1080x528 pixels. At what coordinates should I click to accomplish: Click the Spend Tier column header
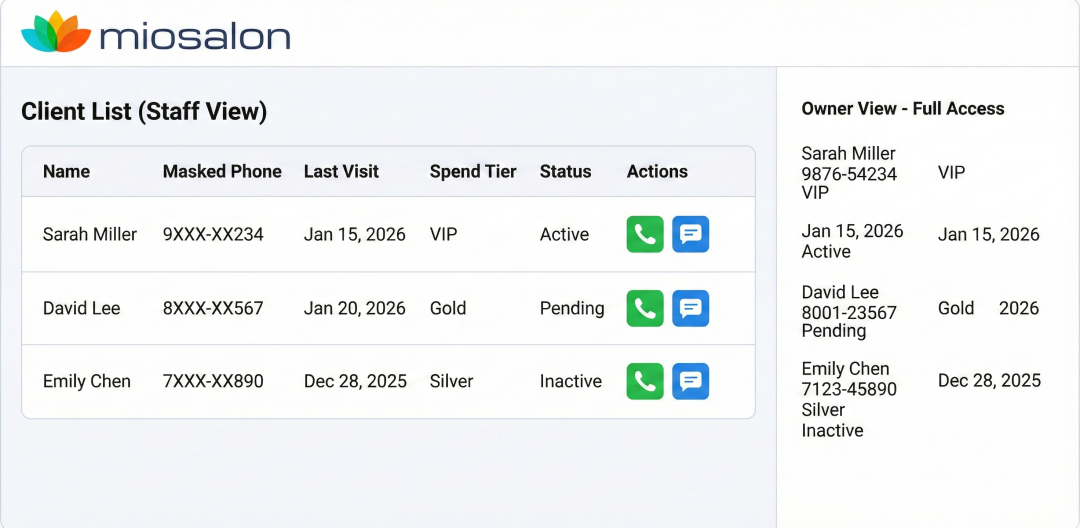coord(473,172)
